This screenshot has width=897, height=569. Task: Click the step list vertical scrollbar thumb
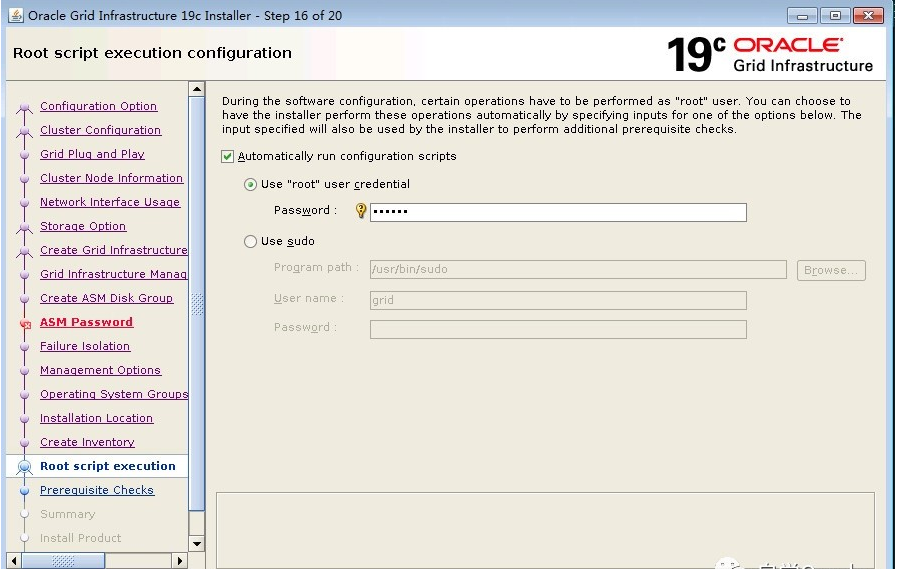[x=197, y=304]
